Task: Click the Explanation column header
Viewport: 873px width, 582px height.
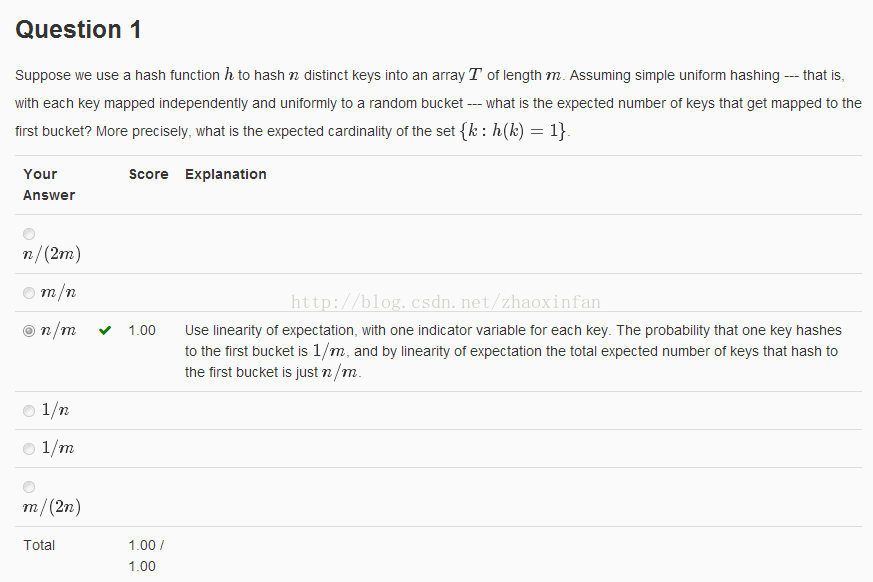Action: point(225,174)
